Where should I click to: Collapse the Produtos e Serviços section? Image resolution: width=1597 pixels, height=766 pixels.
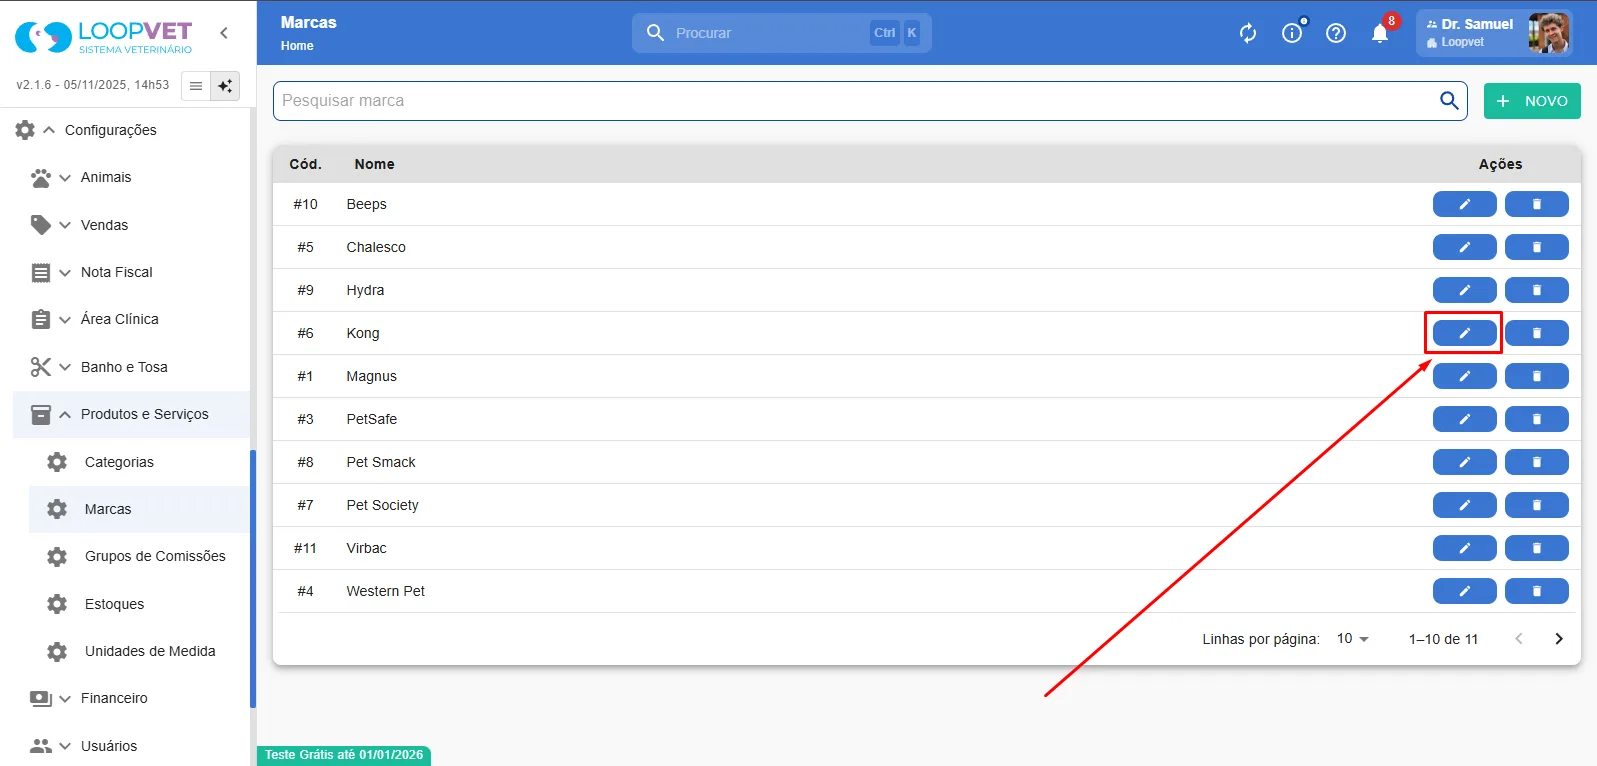[132, 414]
